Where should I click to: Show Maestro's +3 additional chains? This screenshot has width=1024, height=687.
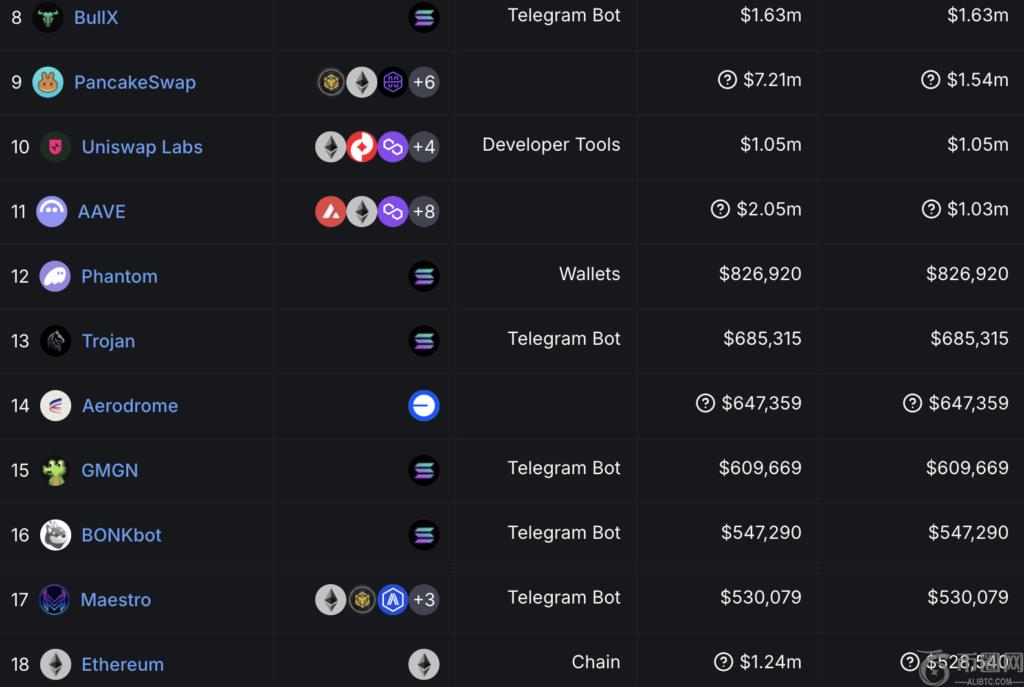(x=424, y=600)
